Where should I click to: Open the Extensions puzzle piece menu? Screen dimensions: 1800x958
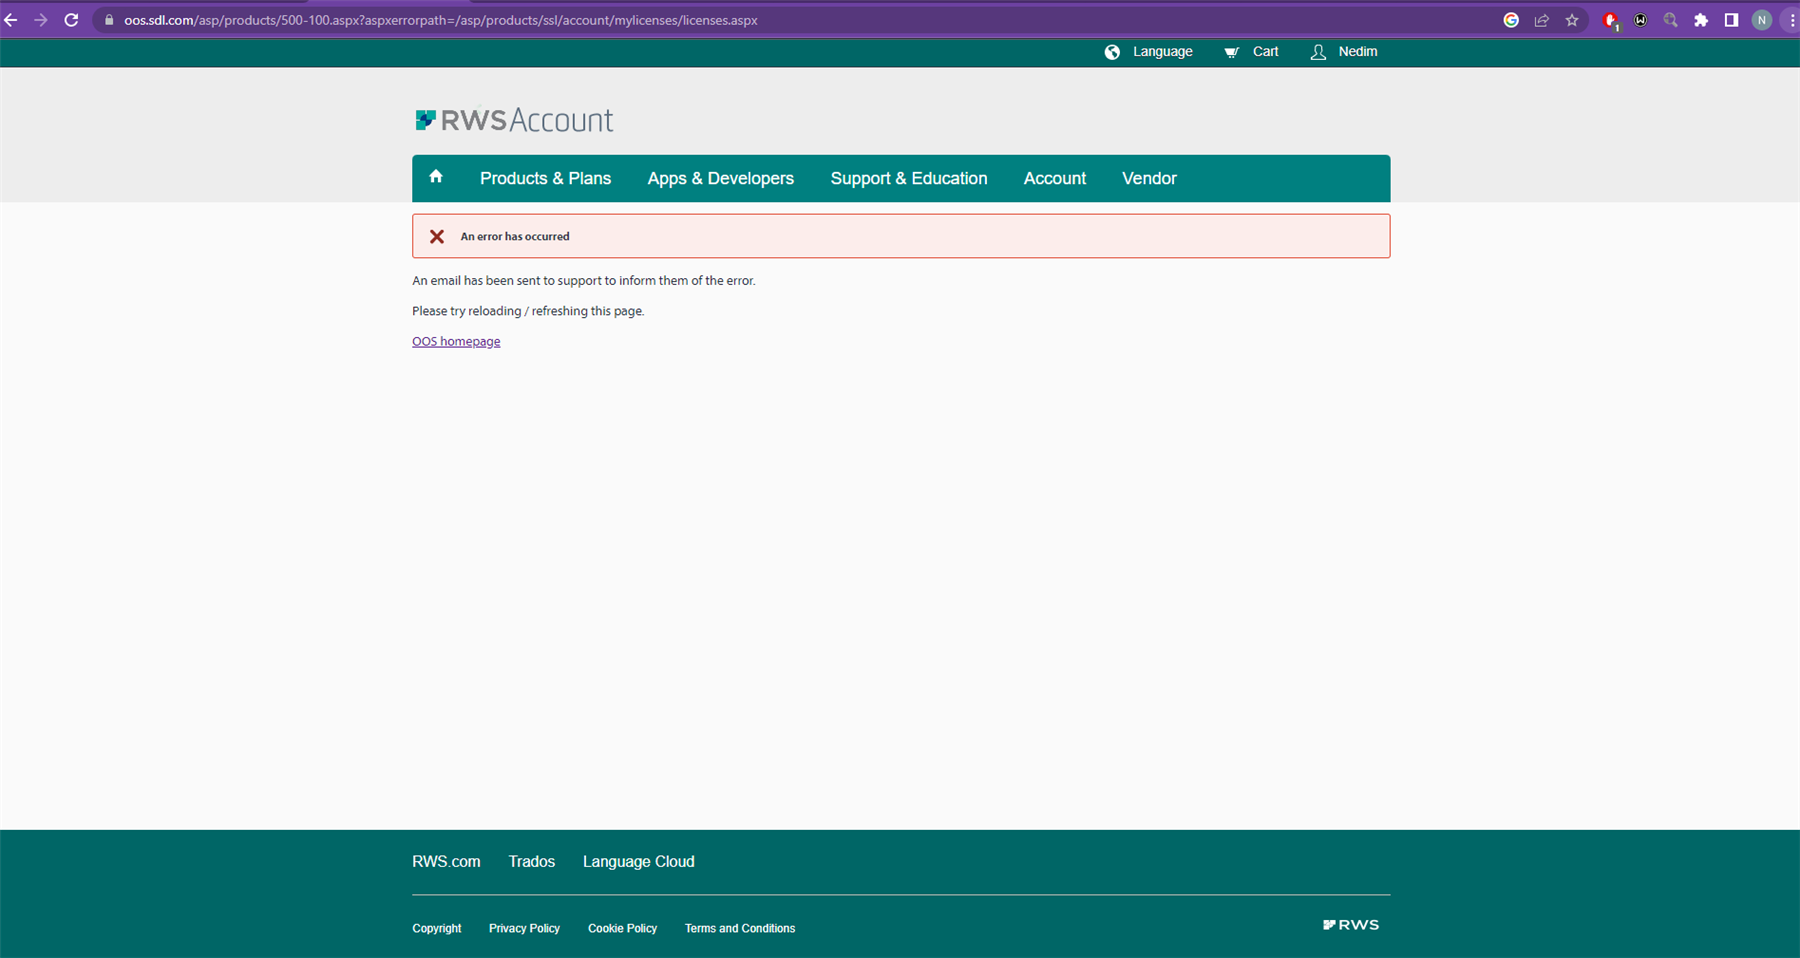point(1701,20)
